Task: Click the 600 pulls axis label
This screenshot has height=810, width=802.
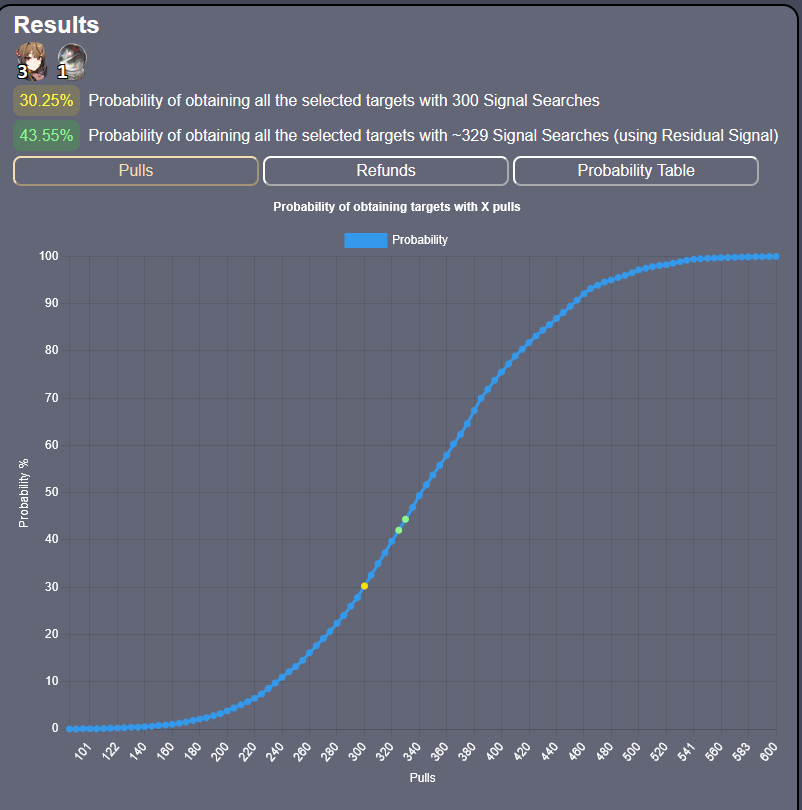Action: tap(769, 751)
